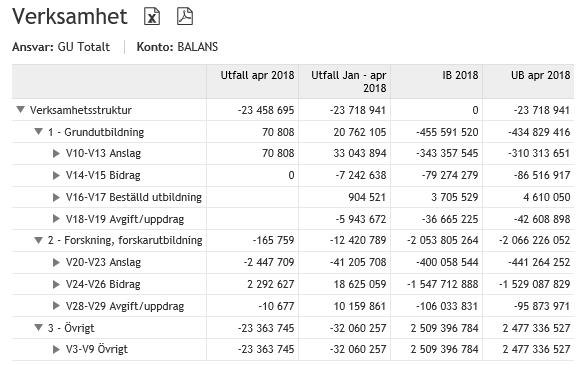Click the Verksamhet page heading
586x365 pixels.
70,16
